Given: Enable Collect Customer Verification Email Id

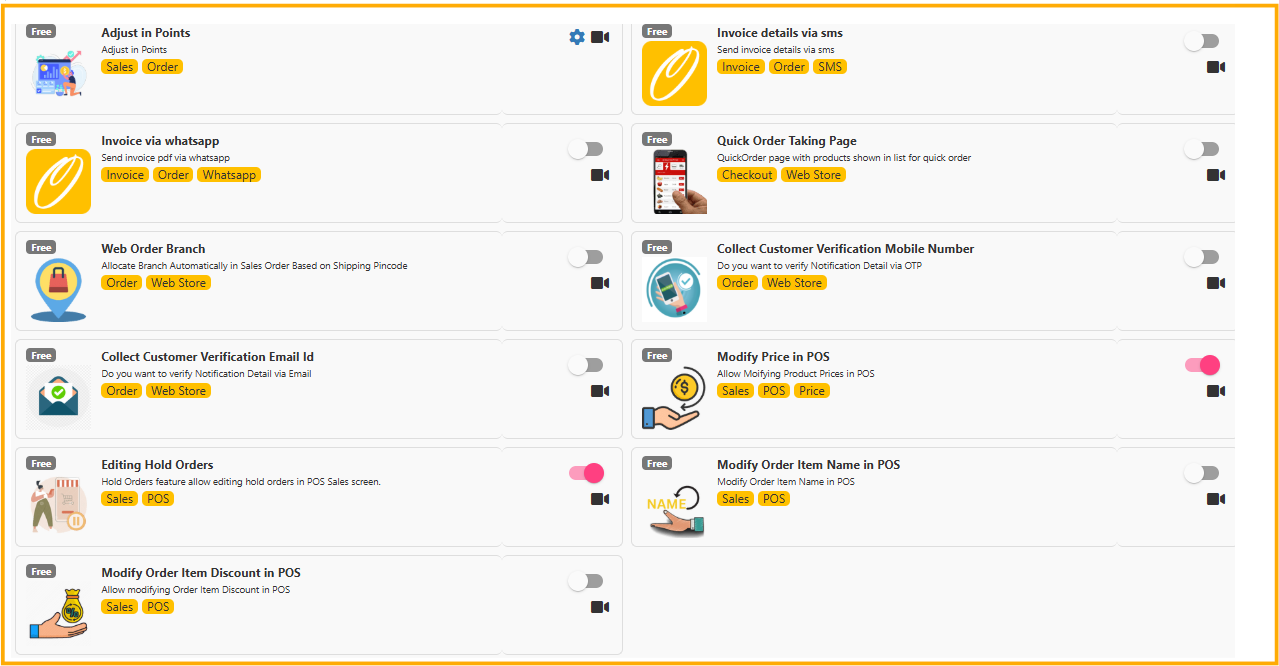Looking at the screenshot, I should [585, 364].
